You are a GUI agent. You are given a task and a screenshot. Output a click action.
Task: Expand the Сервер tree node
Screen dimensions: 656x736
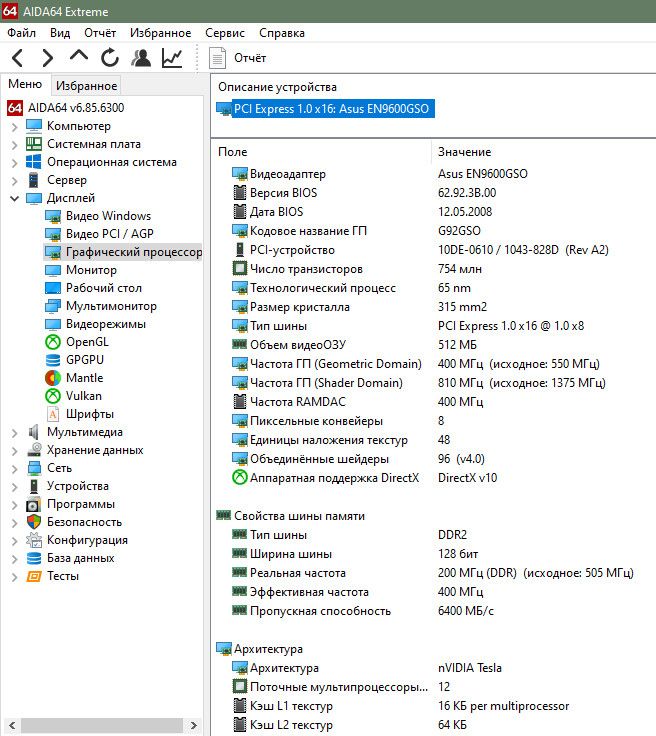pos(14,181)
